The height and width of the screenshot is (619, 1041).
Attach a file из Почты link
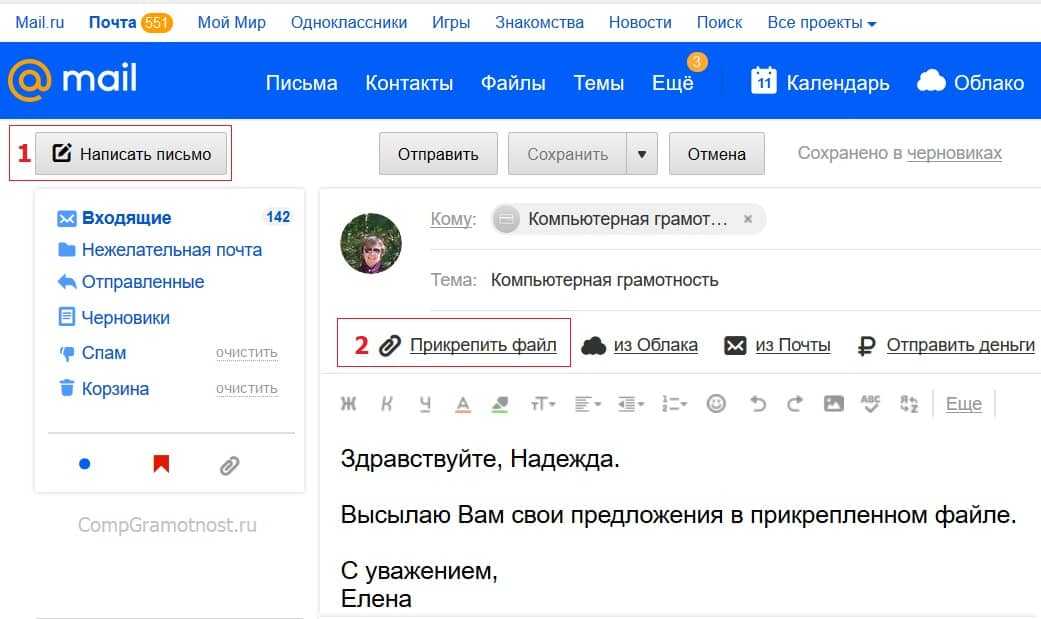793,345
